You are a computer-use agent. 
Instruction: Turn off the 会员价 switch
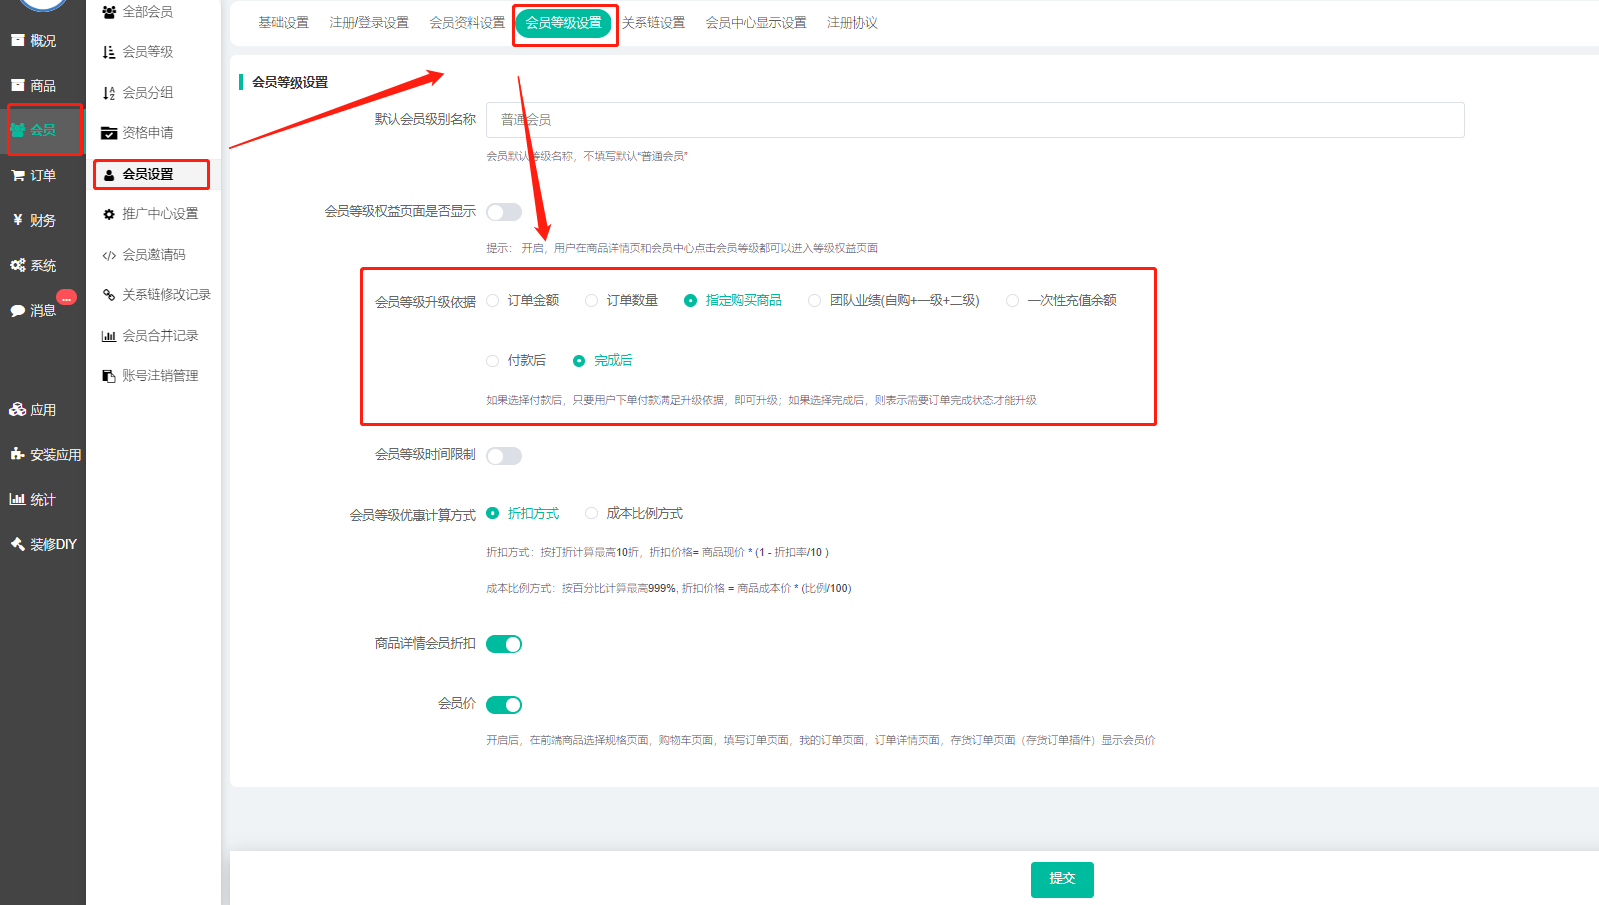[x=504, y=705]
